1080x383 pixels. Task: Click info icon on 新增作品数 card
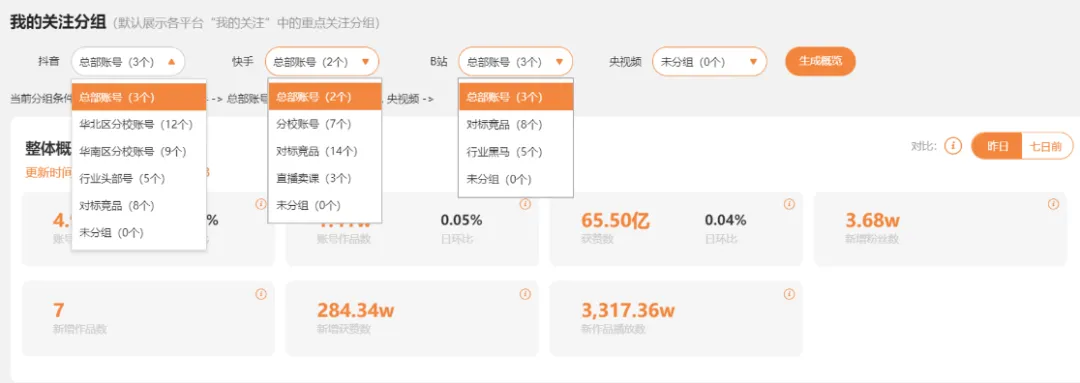tap(260, 293)
